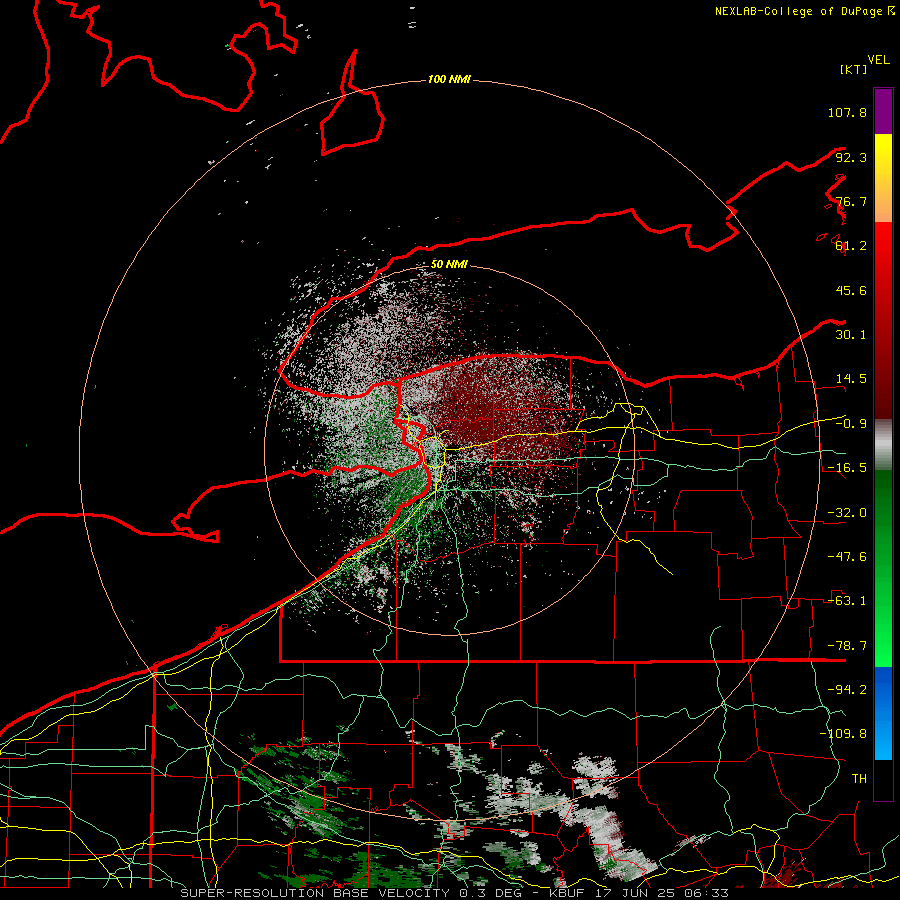The image size is (900, 900).
Task: Click the -94.2 legend value
Action: click(x=847, y=690)
